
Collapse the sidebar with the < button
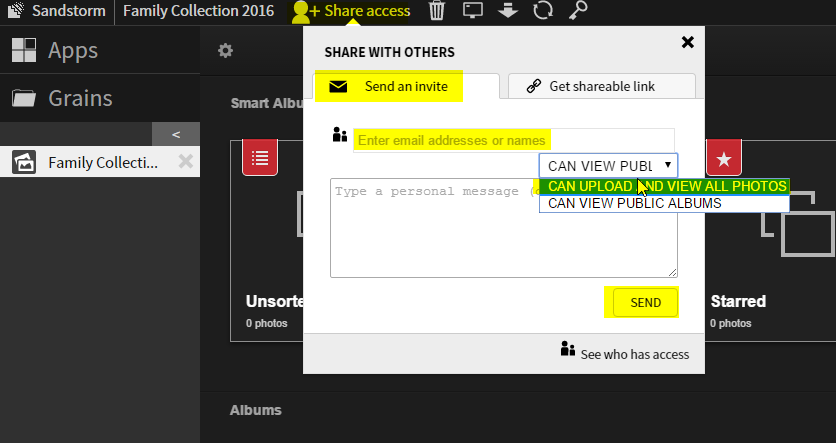pyautogui.click(x=176, y=134)
